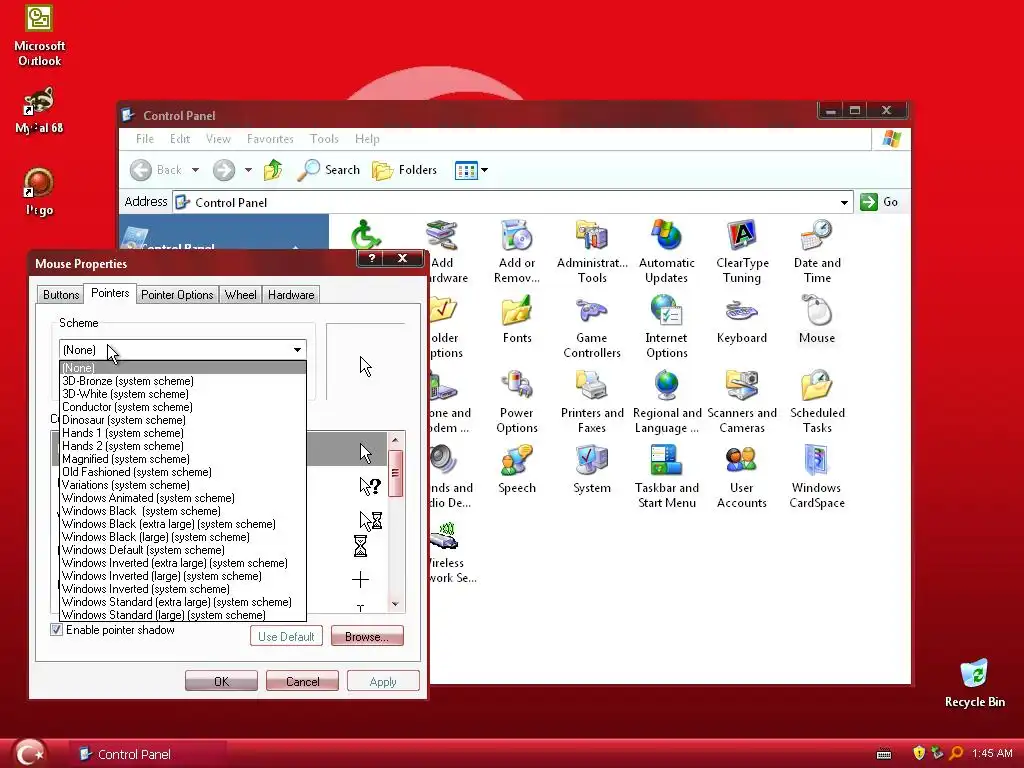Toggle the Folders pane button
The image size is (1024, 768).
tap(404, 170)
